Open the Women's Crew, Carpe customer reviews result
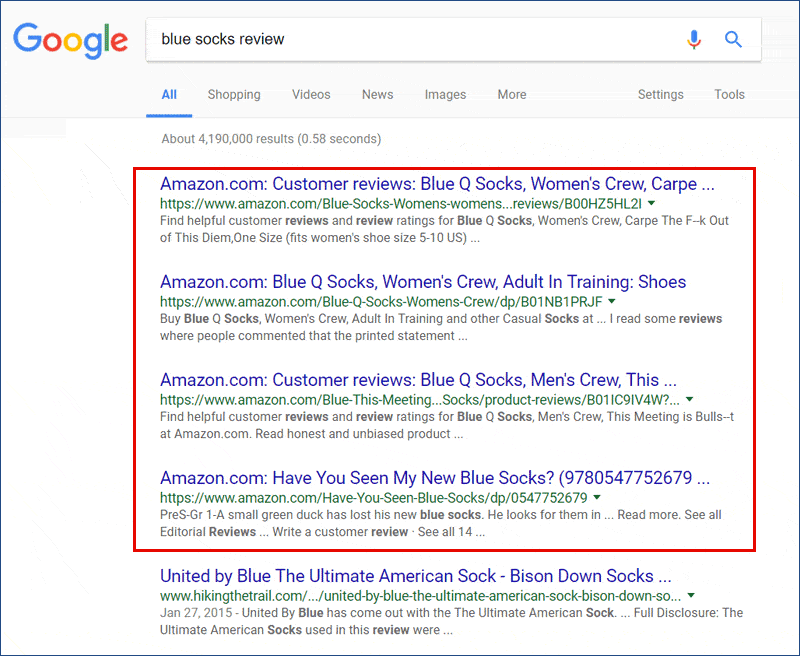 (x=437, y=184)
